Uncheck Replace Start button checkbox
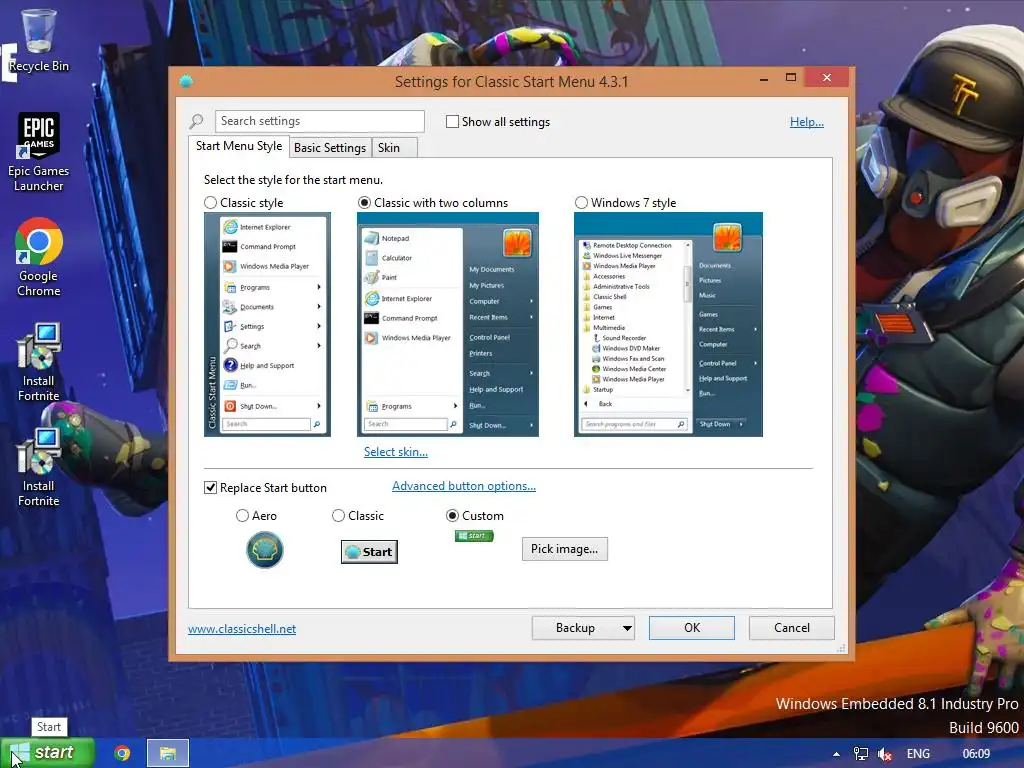The image size is (1024, 768). (210, 488)
